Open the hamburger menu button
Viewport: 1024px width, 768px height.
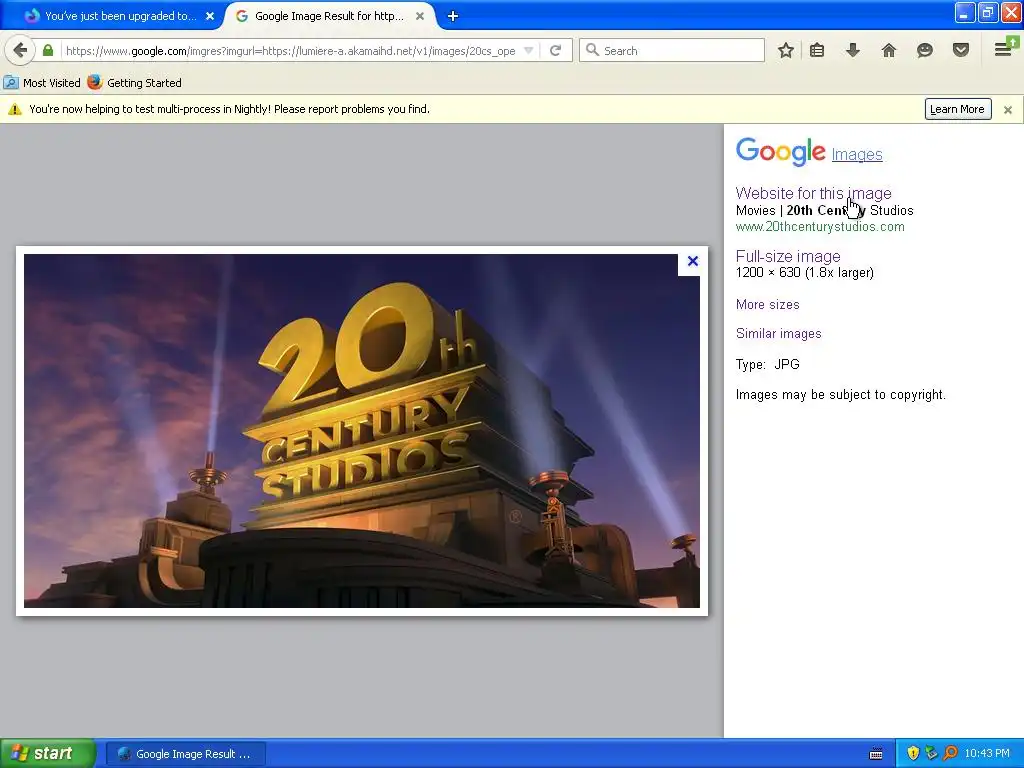click(x=1004, y=48)
